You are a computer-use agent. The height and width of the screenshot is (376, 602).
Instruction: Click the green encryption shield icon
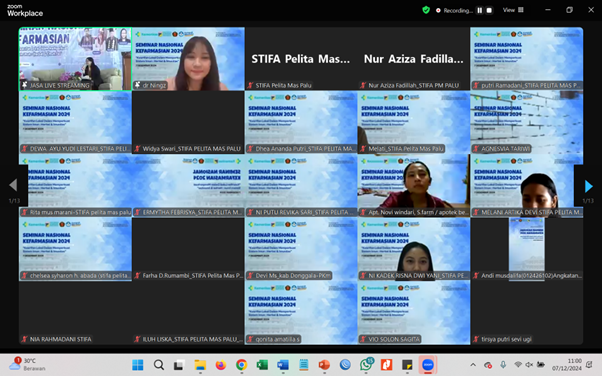point(426,10)
